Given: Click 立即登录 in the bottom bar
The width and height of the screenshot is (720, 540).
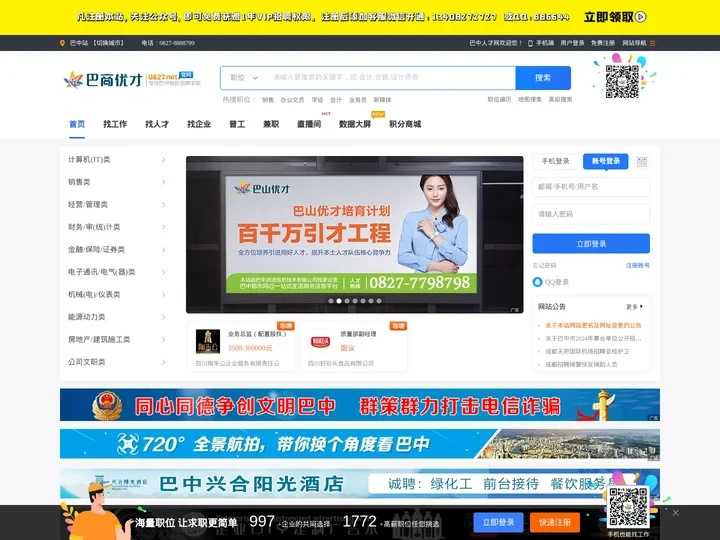Looking at the screenshot, I should tap(498, 523).
